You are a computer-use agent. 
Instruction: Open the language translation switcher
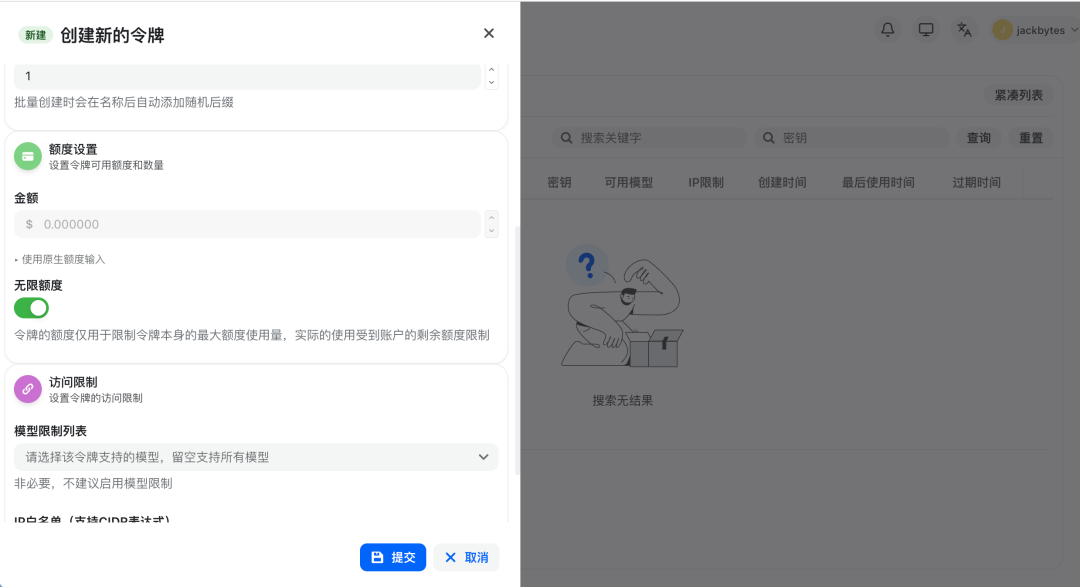pyautogui.click(x=964, y=30)
